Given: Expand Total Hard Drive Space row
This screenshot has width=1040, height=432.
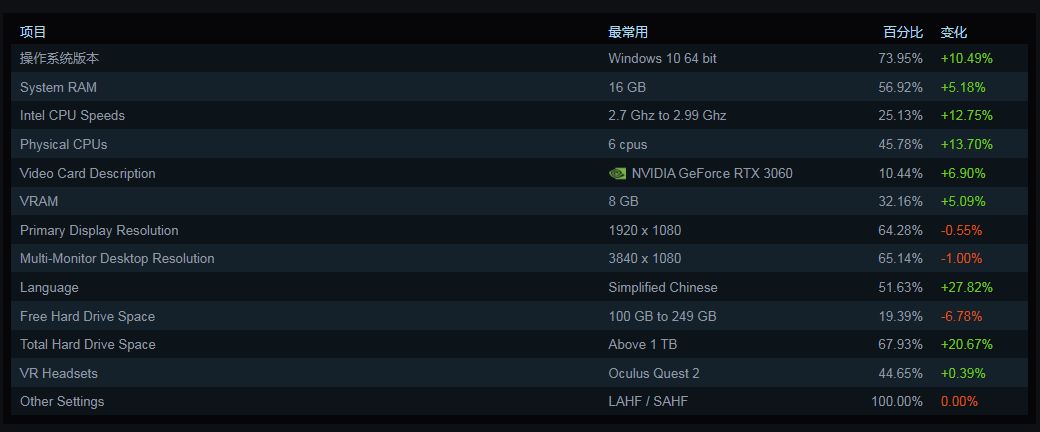Looking at the screenshot, I should coord(519,344).
